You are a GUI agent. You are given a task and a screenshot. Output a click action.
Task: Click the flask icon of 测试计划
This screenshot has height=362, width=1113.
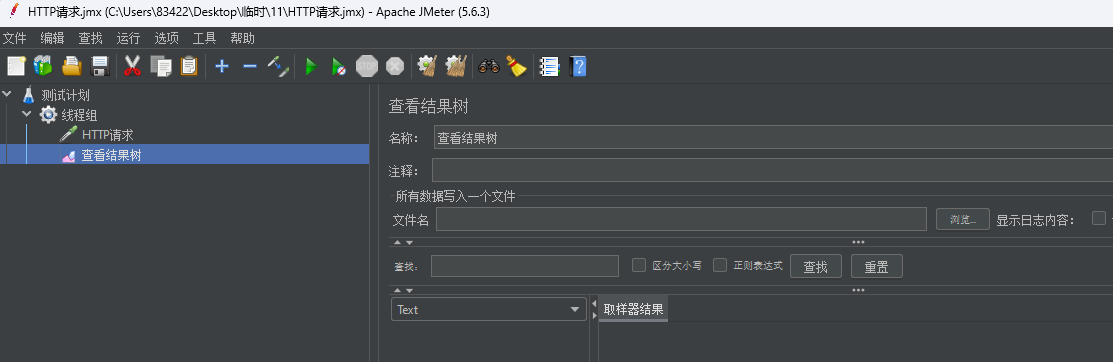(28, 95)
